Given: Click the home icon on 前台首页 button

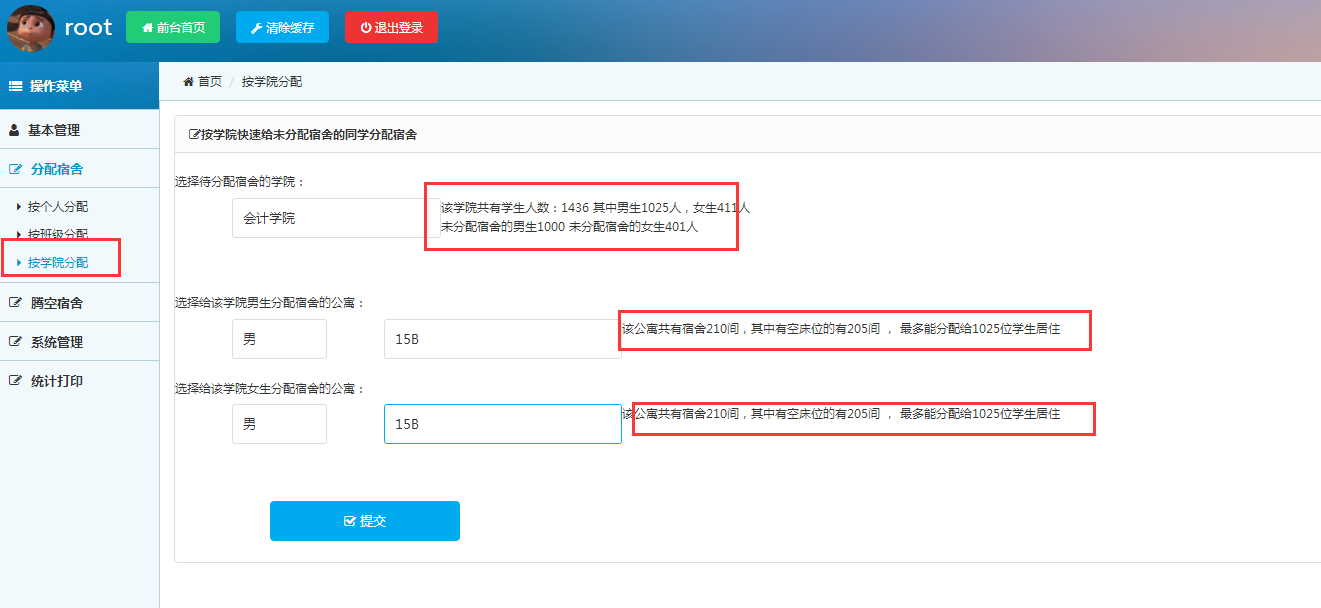Looking at the screenshot, I should pyautogui.click(x=147, y=27).
